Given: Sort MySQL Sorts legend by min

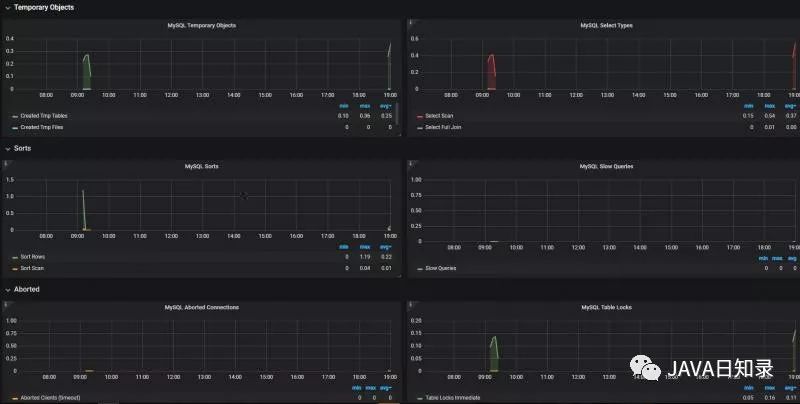Looking at the screenshot, I should pos(344,247).
